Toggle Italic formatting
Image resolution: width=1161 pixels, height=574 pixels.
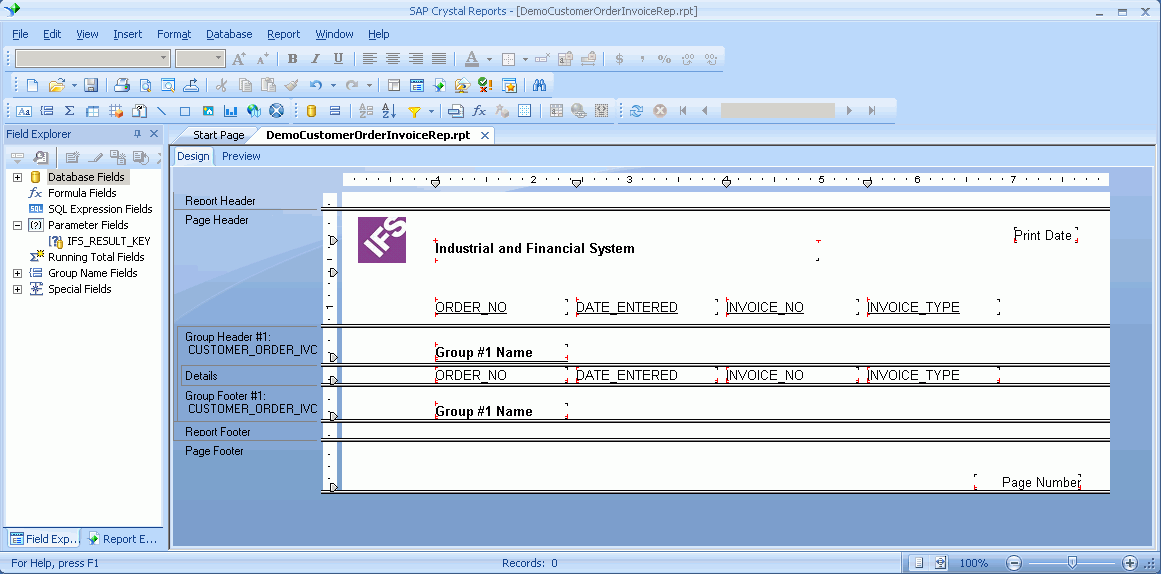[x=315, y=59]
